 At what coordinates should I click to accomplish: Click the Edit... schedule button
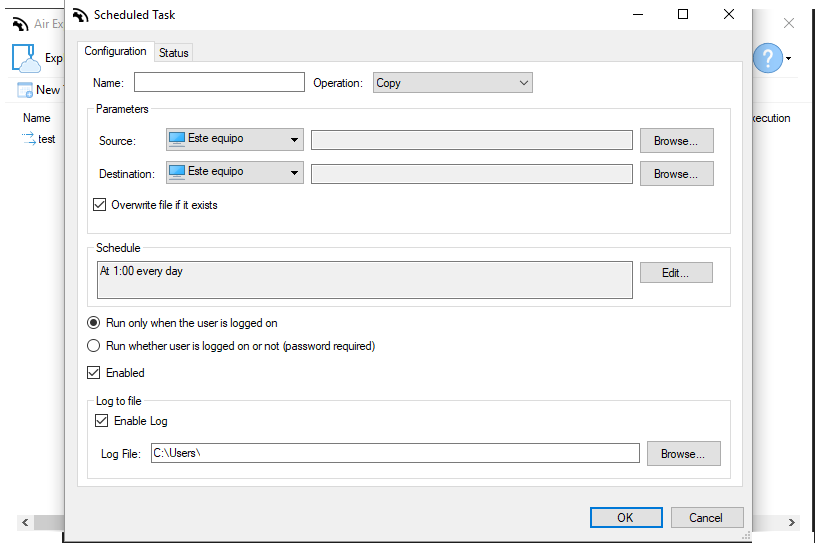tap(676, 273)
